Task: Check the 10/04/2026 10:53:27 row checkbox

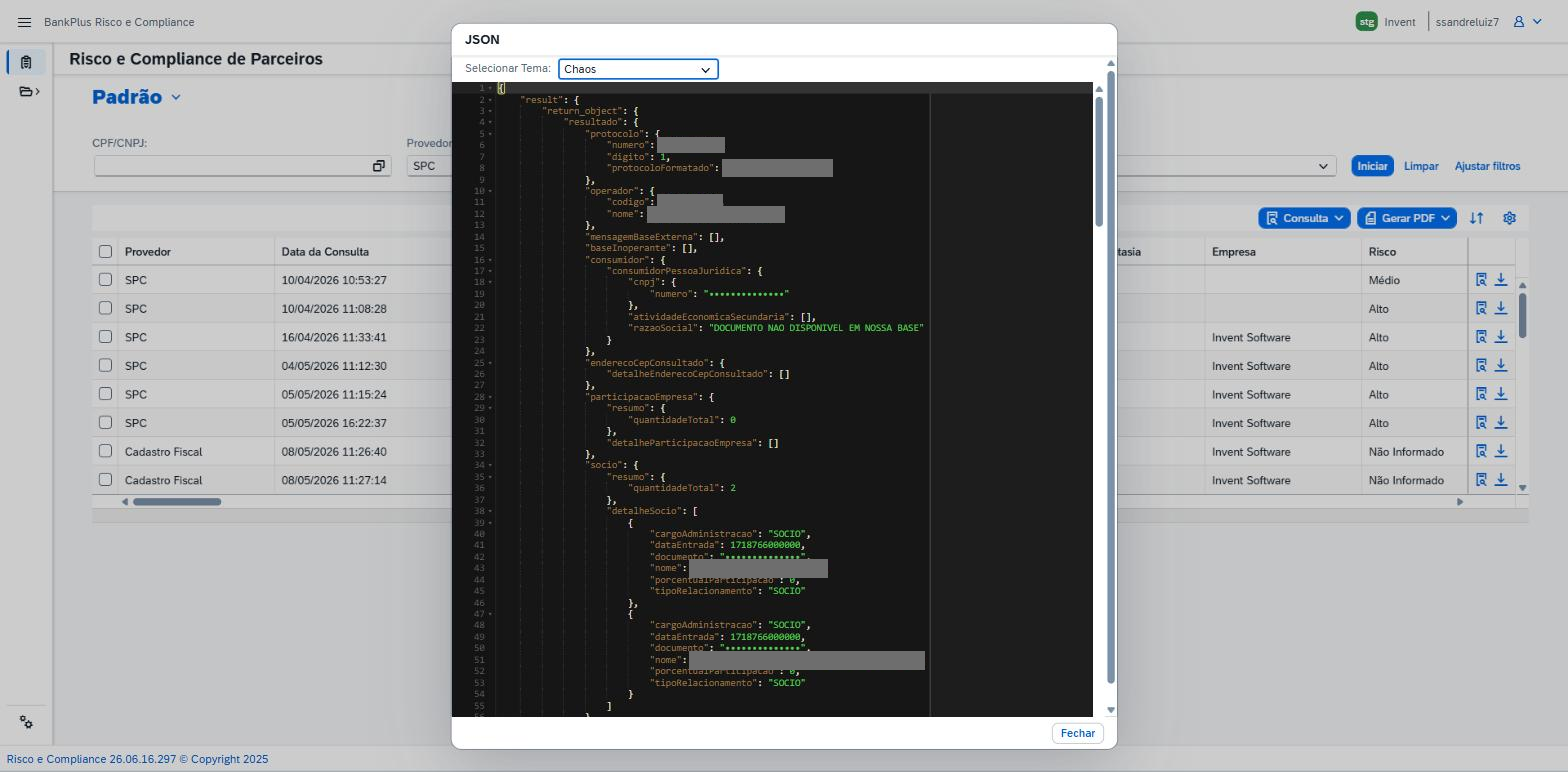Action: [105, 280]
